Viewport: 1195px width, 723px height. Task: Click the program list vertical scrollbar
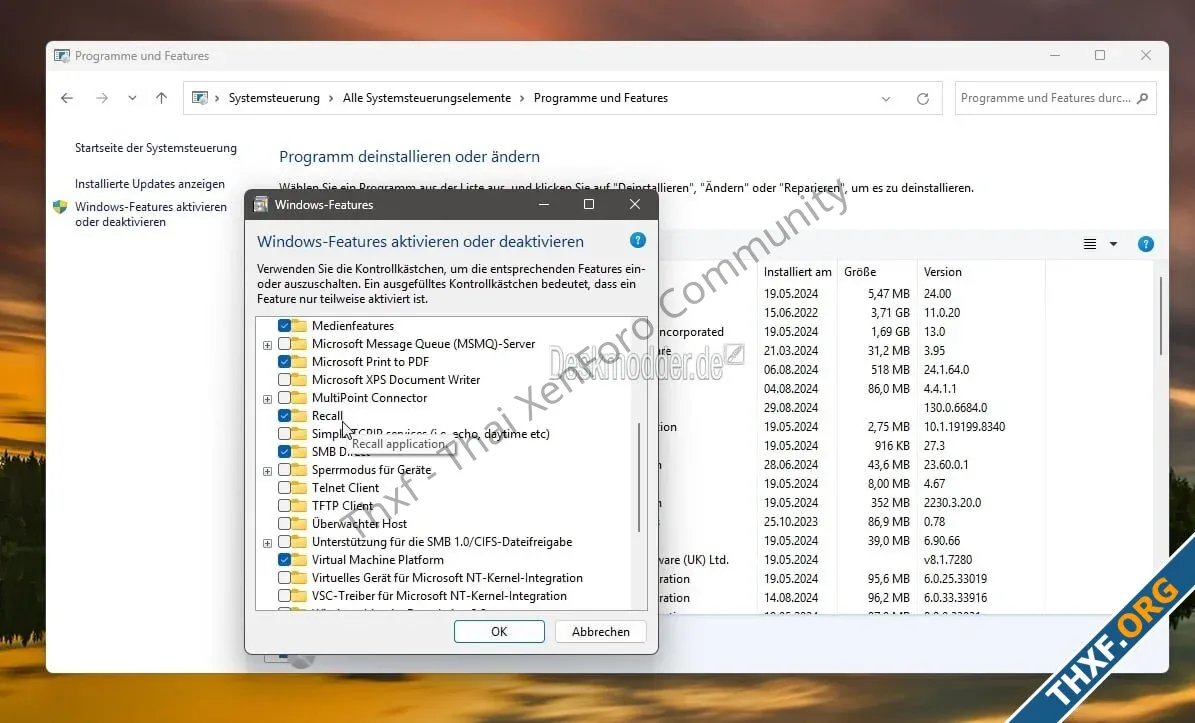point(1161,316)
